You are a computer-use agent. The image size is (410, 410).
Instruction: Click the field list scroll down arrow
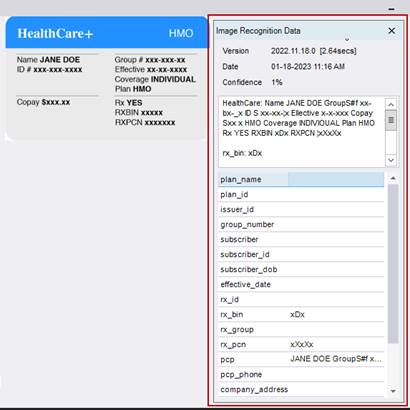393,391
